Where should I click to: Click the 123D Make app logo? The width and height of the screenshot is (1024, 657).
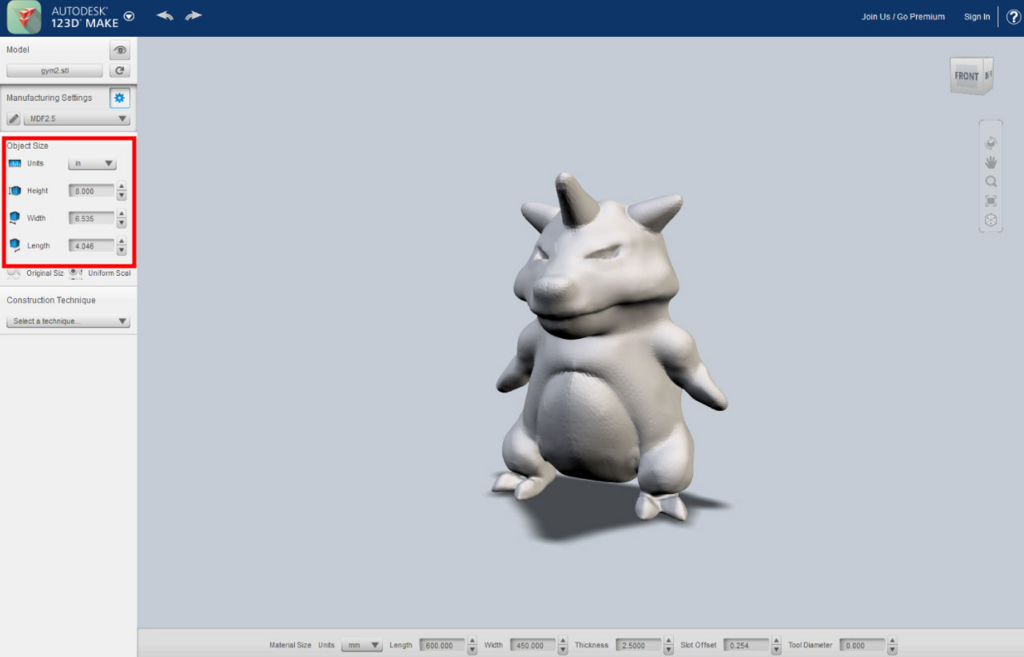click(24, 16)
